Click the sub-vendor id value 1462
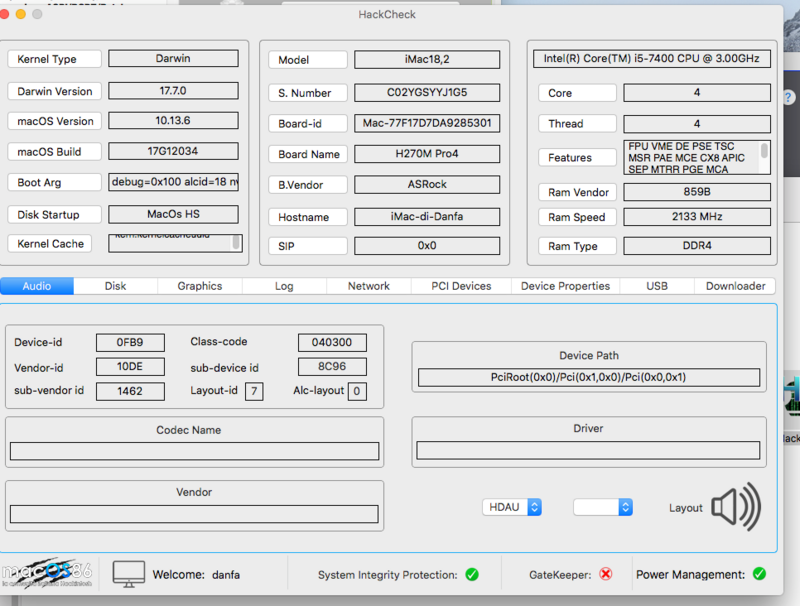This screenshot has height=606, width=800. click(x=130, y=391)
